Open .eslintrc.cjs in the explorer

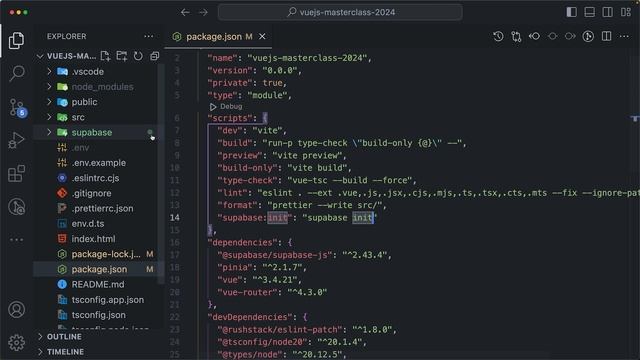click(x=97, y=178)
